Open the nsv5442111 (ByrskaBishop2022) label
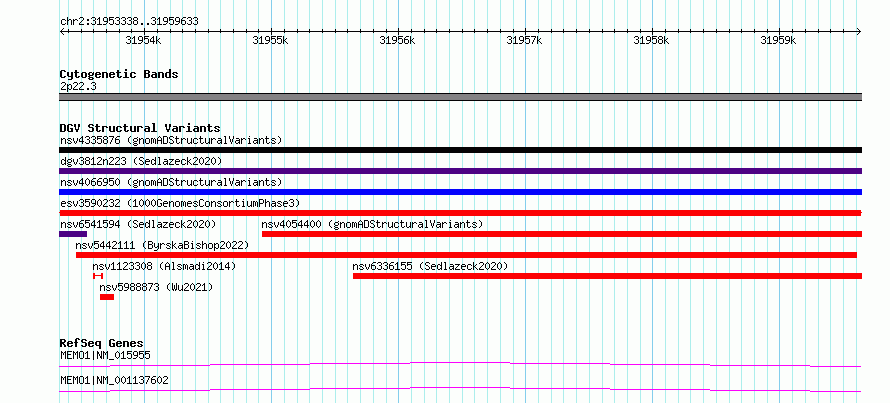The height and width of the screenshot is (403, 890). [x=162, y=245]
